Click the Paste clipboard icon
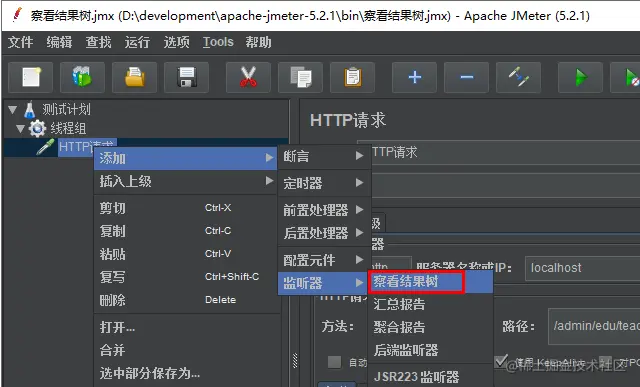This screenshot has height=387, width=640. tap(353, 77)
